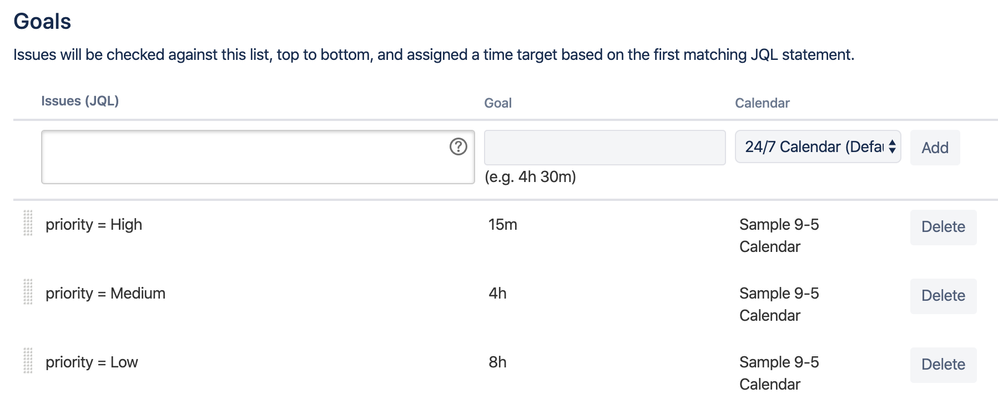Click Sample 9-5 Calendar in Low row
The image size is (998, 404).
click(x=779, y=373)
